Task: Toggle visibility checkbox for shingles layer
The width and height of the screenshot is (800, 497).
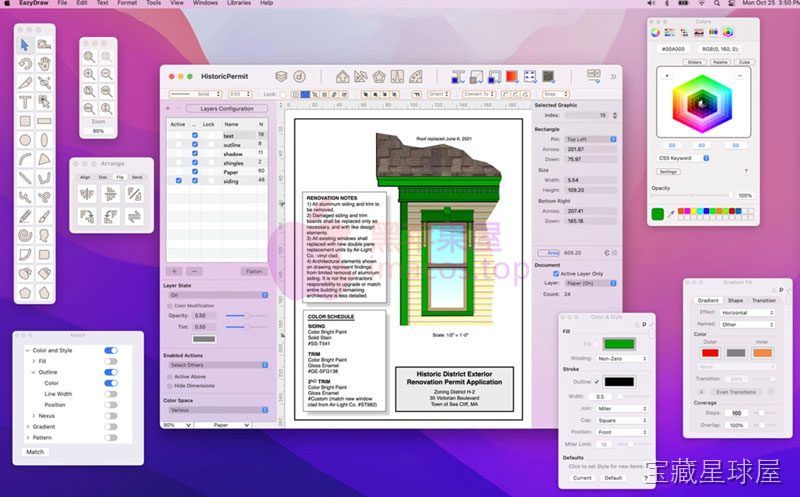Action: (194, 163)
